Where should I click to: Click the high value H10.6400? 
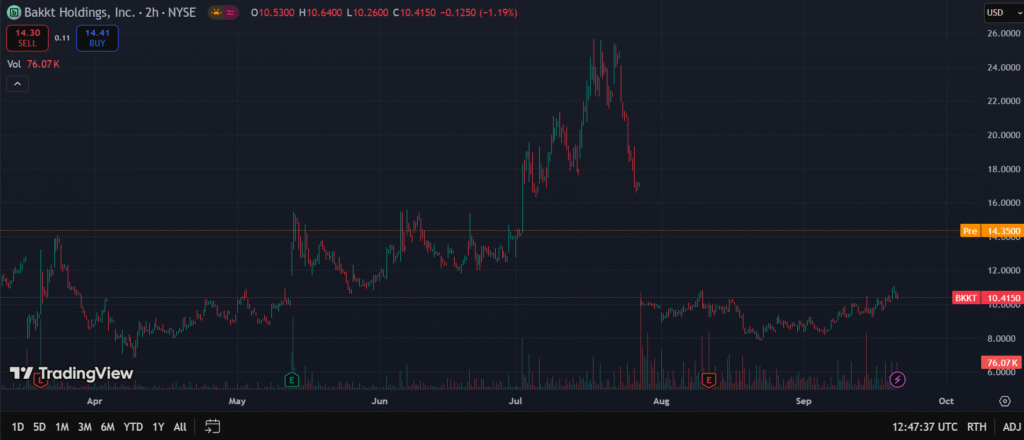(321, 12)
